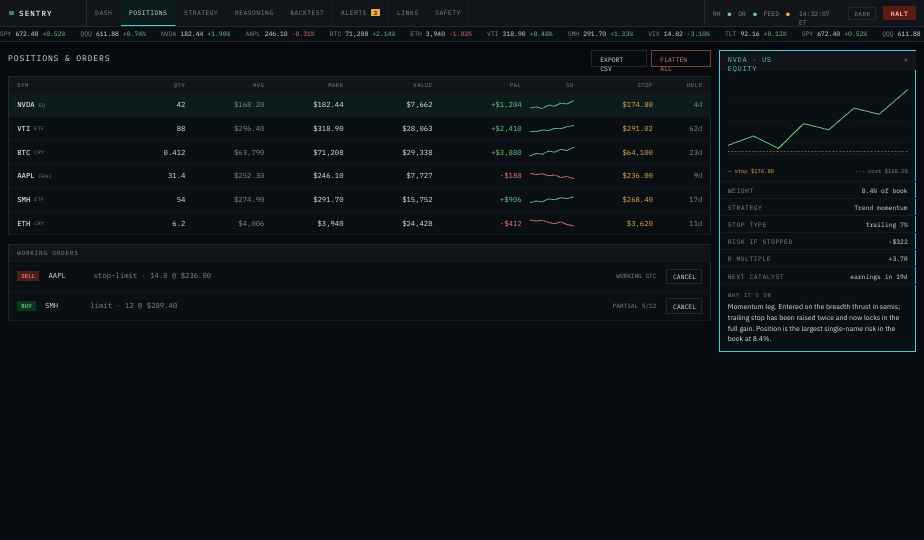
Task: Click the ETH mark price $3,940
Action: (330, 223)
